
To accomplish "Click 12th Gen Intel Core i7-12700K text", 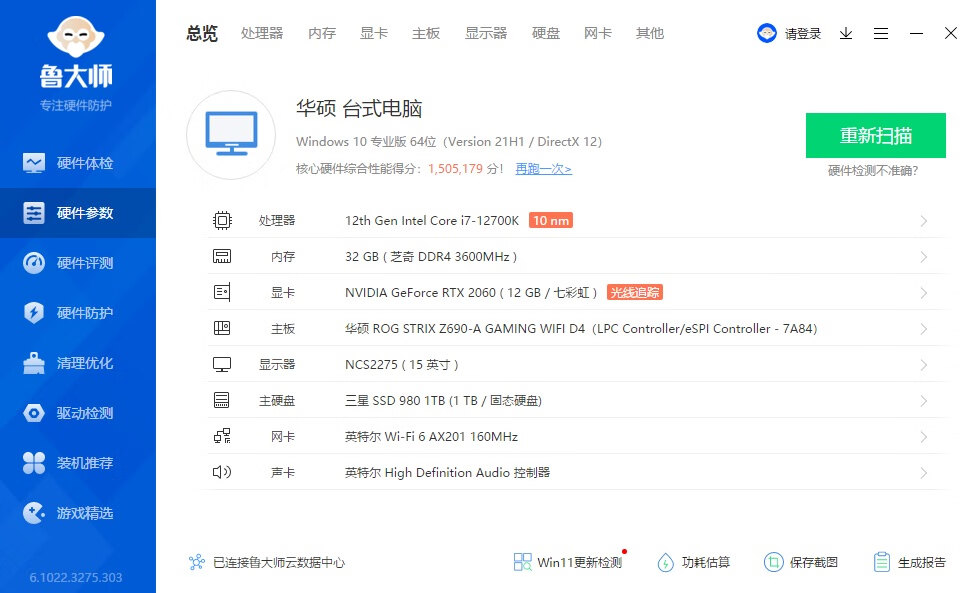I will 432,220.
